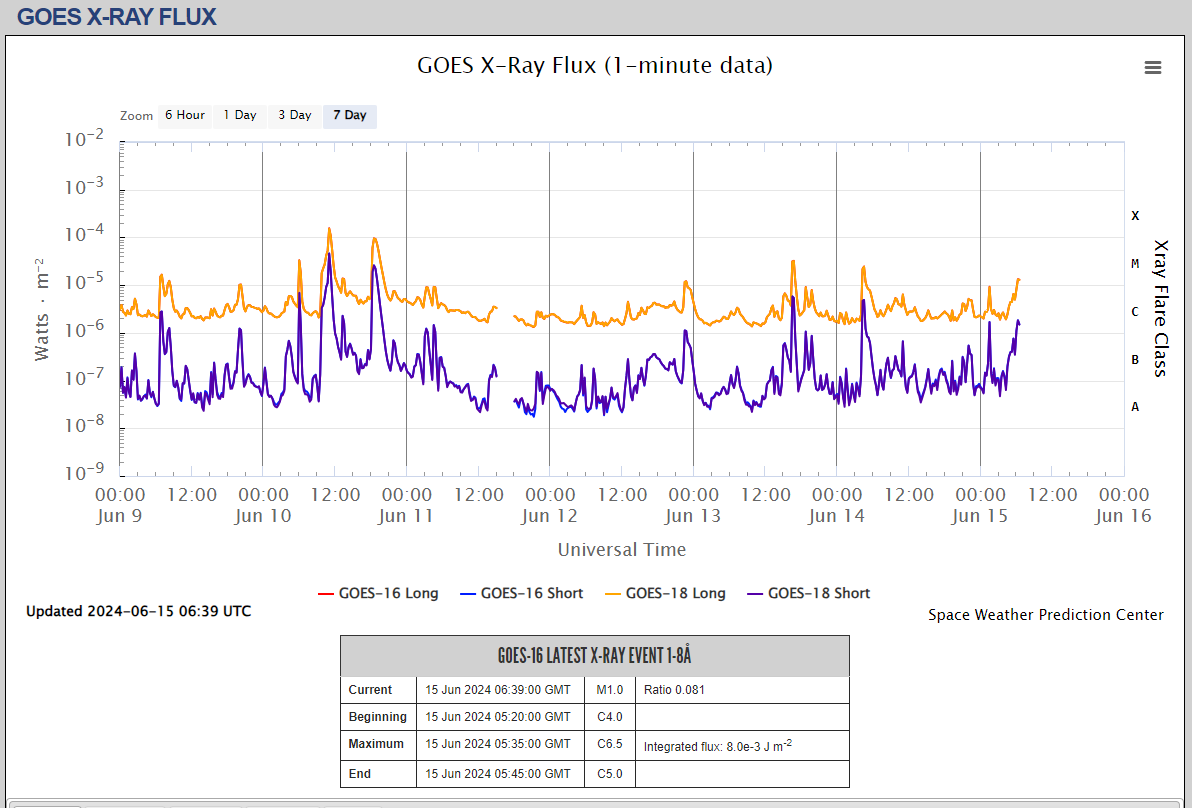Click the M1.0 current flux cell

click(x=609, y=690)
